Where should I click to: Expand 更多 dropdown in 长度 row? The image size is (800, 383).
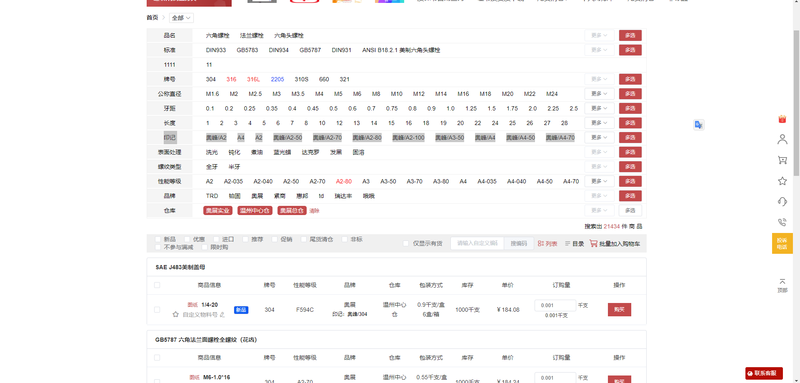[x=599, y=123]
